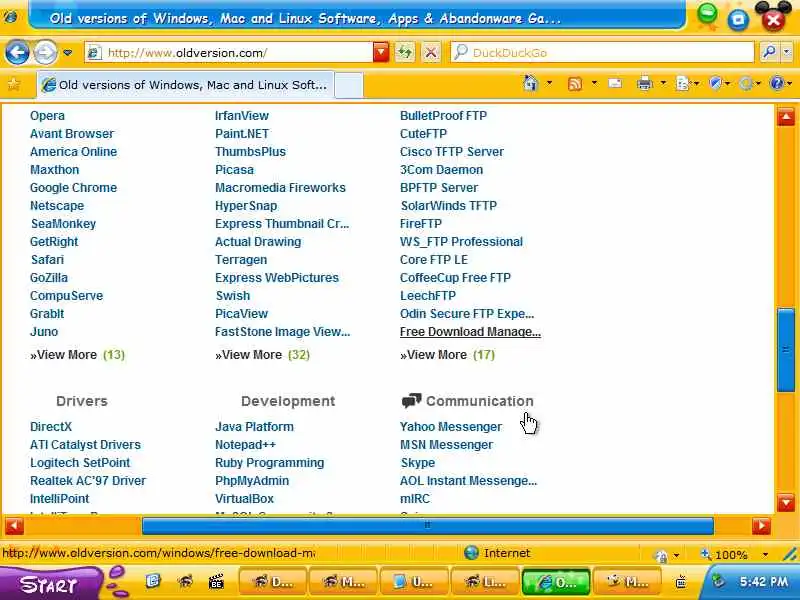
Task: Expand the Print dropdown arrow
Action: [663, 83]
